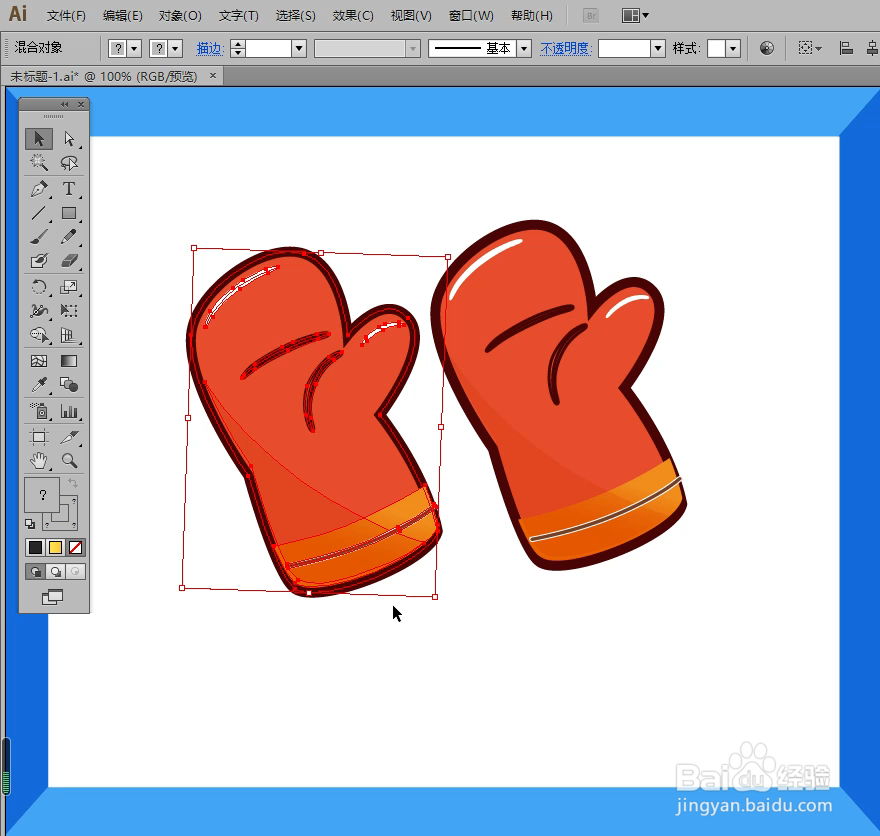Reset to default fill and stroke
Viewport: 880px width, 836px height.
click(x=30, y=524)
